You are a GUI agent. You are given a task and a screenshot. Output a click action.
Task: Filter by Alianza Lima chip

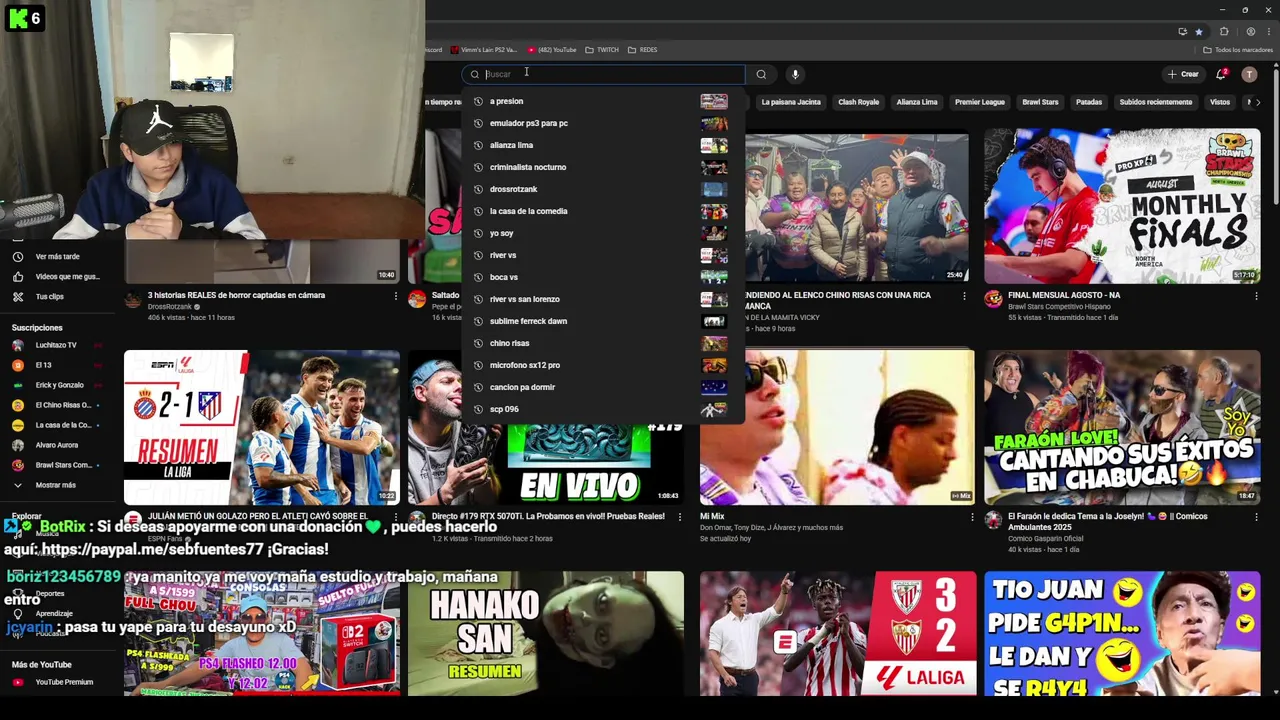pyautogui.click(x=917, y=102)
